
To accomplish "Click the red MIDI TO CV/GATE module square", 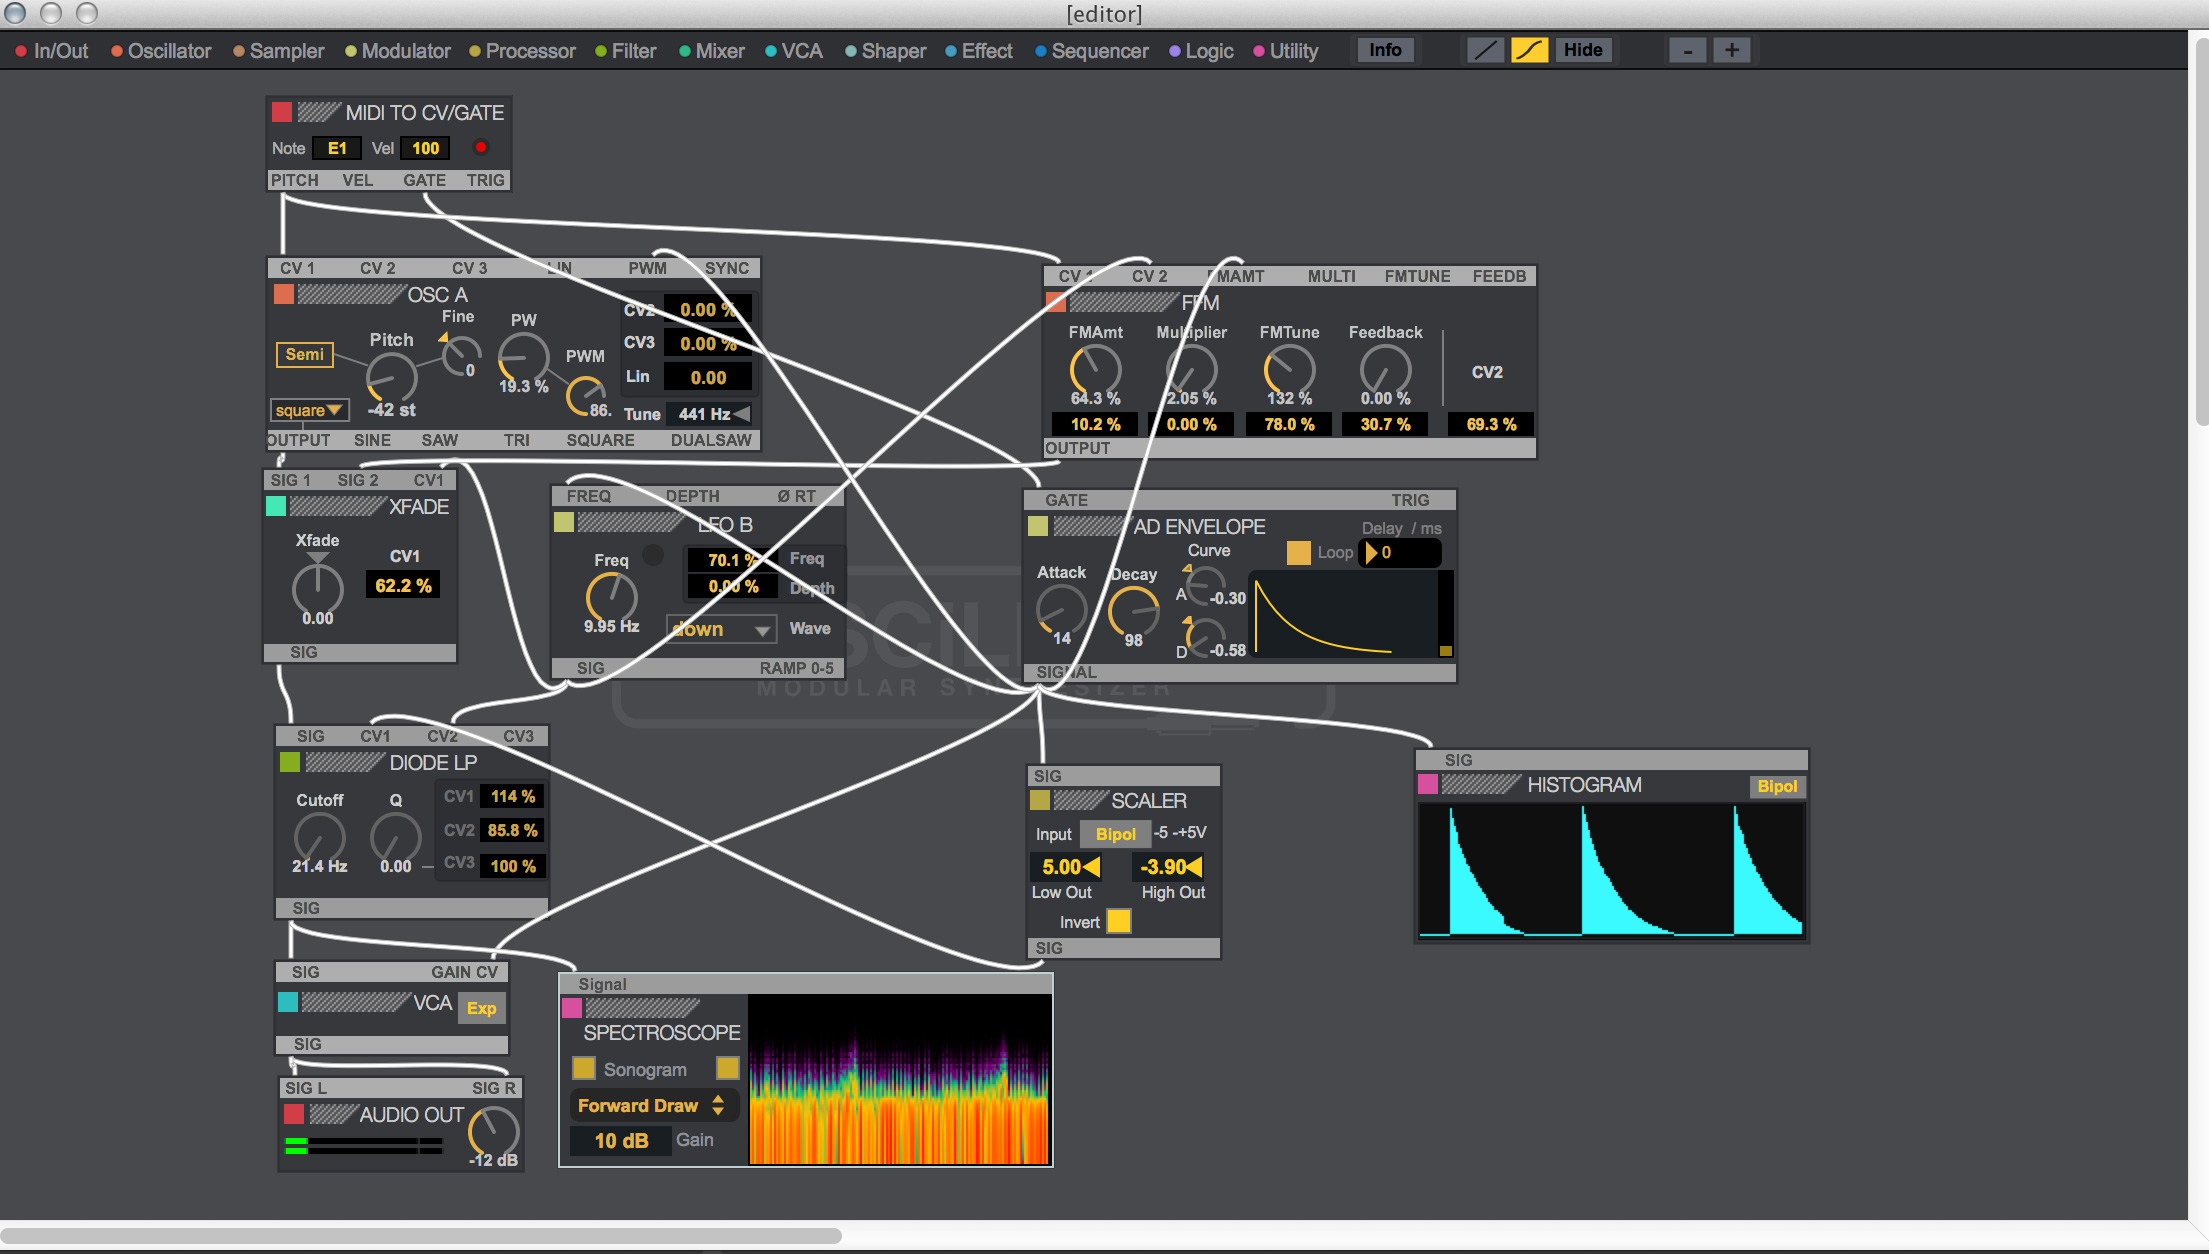I will (282, 112).
